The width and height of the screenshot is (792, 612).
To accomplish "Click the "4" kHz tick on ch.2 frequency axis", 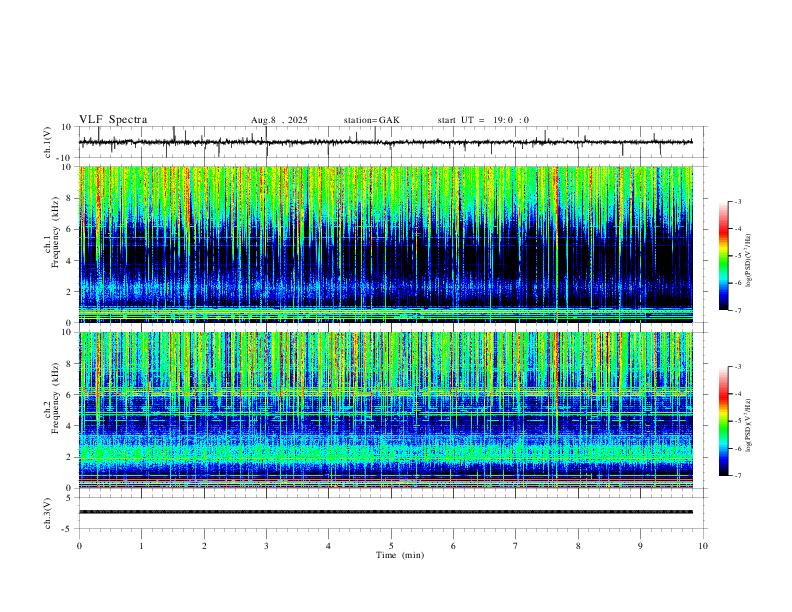I will click(70, 426).
